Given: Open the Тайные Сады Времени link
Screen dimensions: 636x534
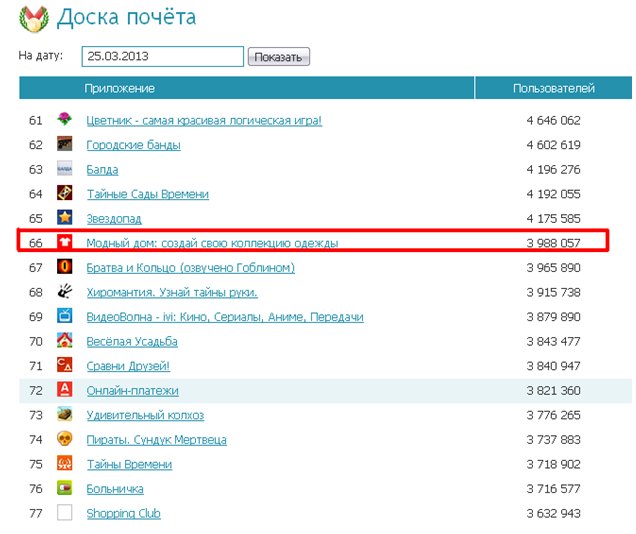Looking at the screenshot, I should click(x=148, y=194).
